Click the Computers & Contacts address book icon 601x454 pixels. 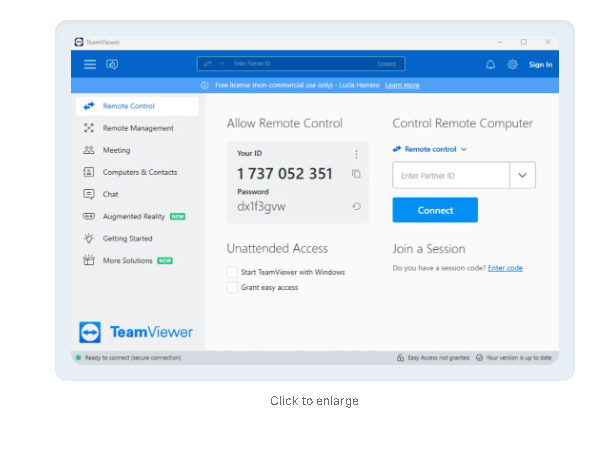[x=89, y=172]
